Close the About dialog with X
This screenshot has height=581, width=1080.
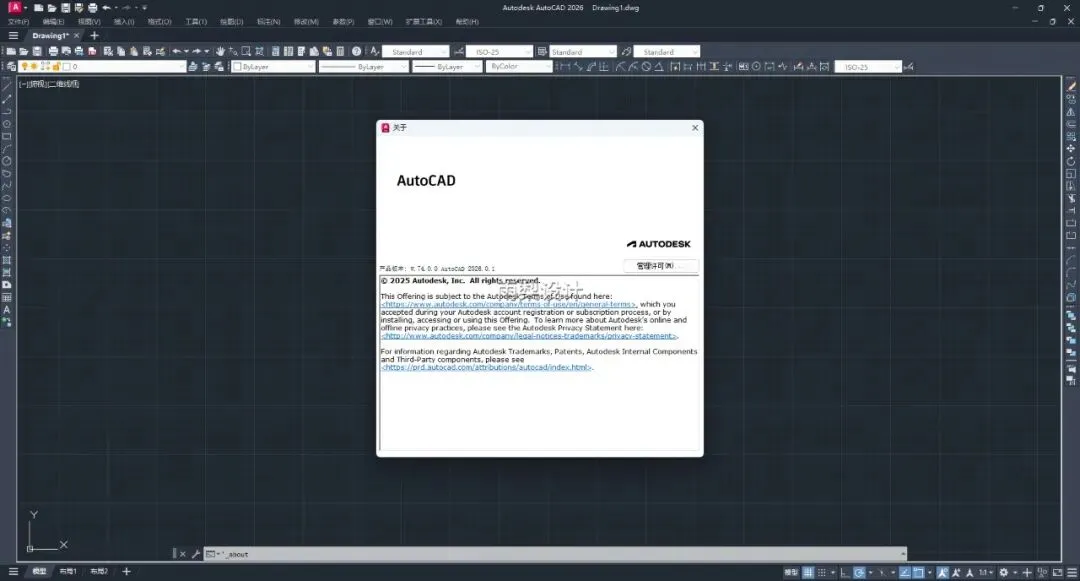pos(695,127)
